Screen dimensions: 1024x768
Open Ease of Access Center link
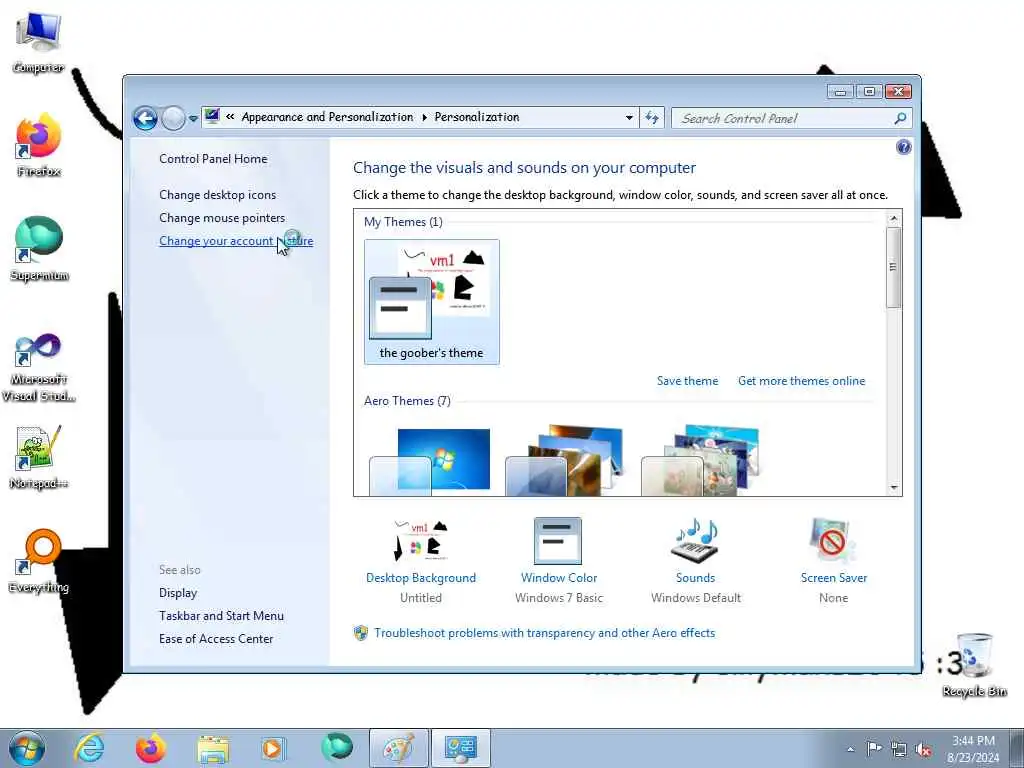point(216,639)
